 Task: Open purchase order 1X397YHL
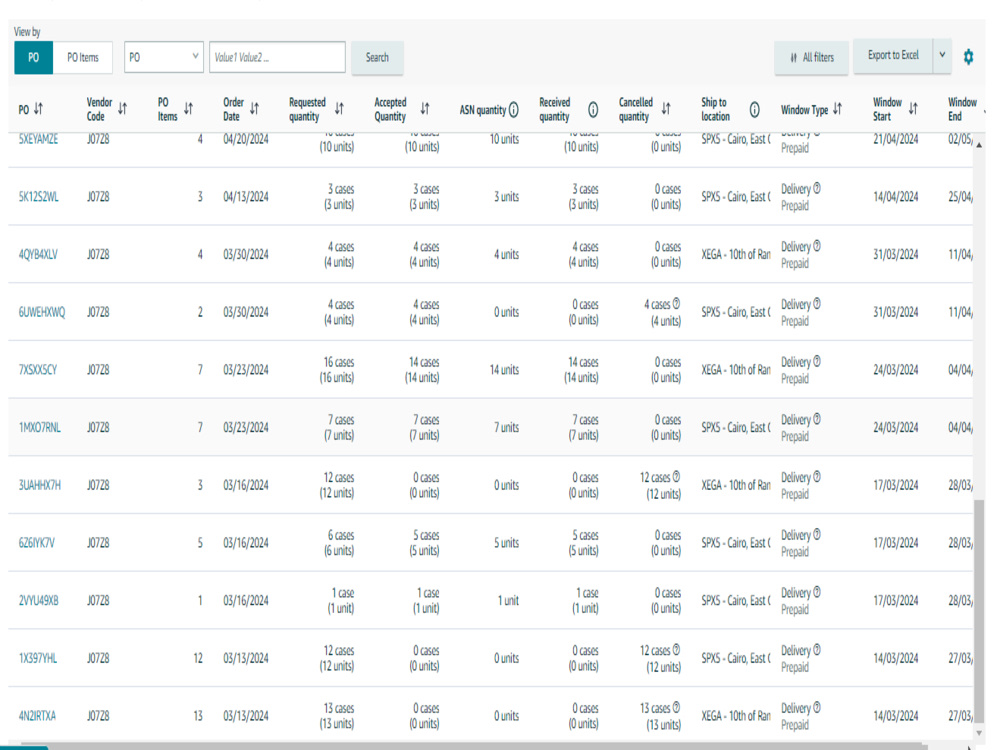(38, 658)
